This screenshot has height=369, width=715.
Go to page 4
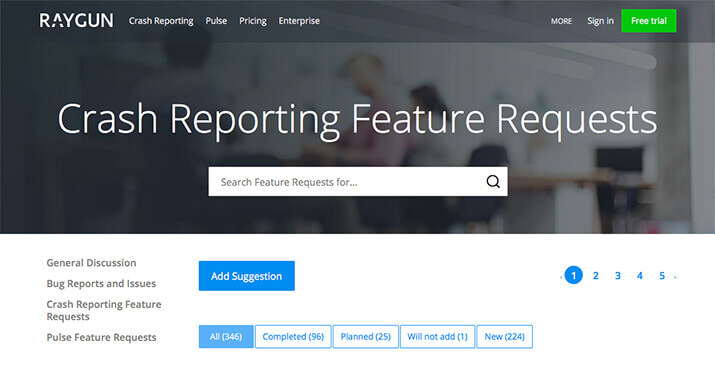(640, 275)
